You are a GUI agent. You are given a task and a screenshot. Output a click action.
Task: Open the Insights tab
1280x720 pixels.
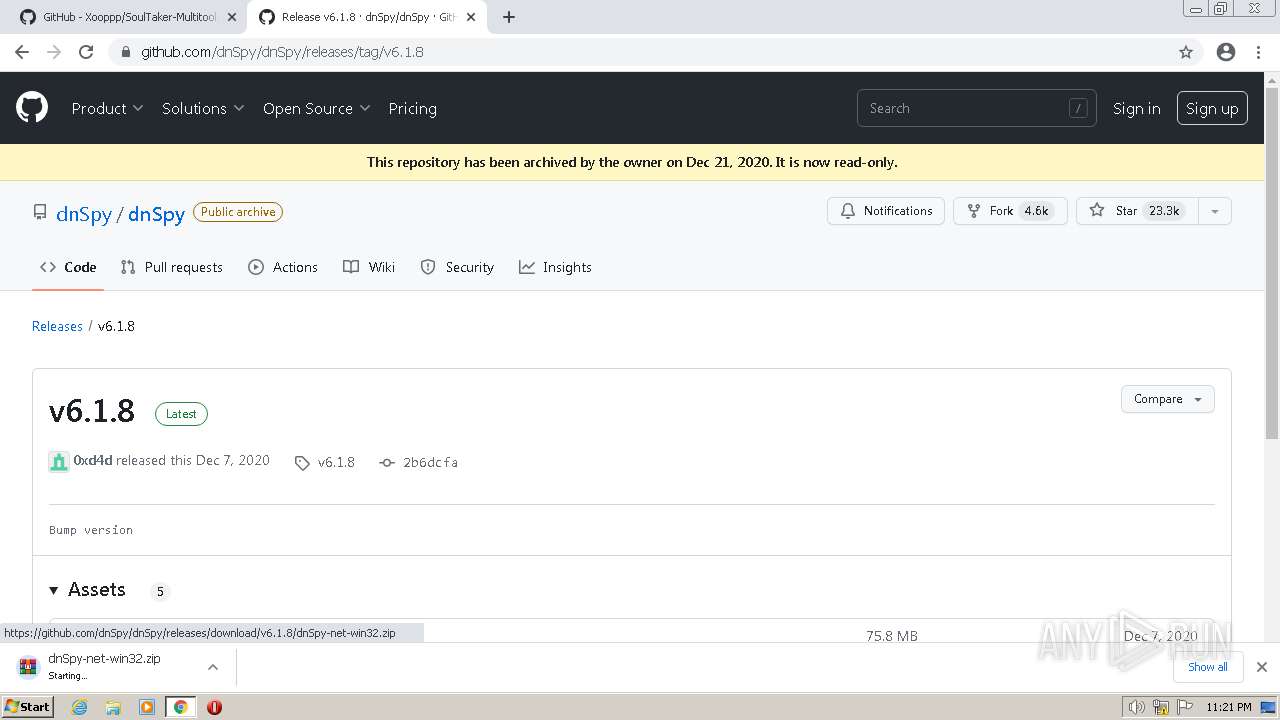click(x=555, y=267)
